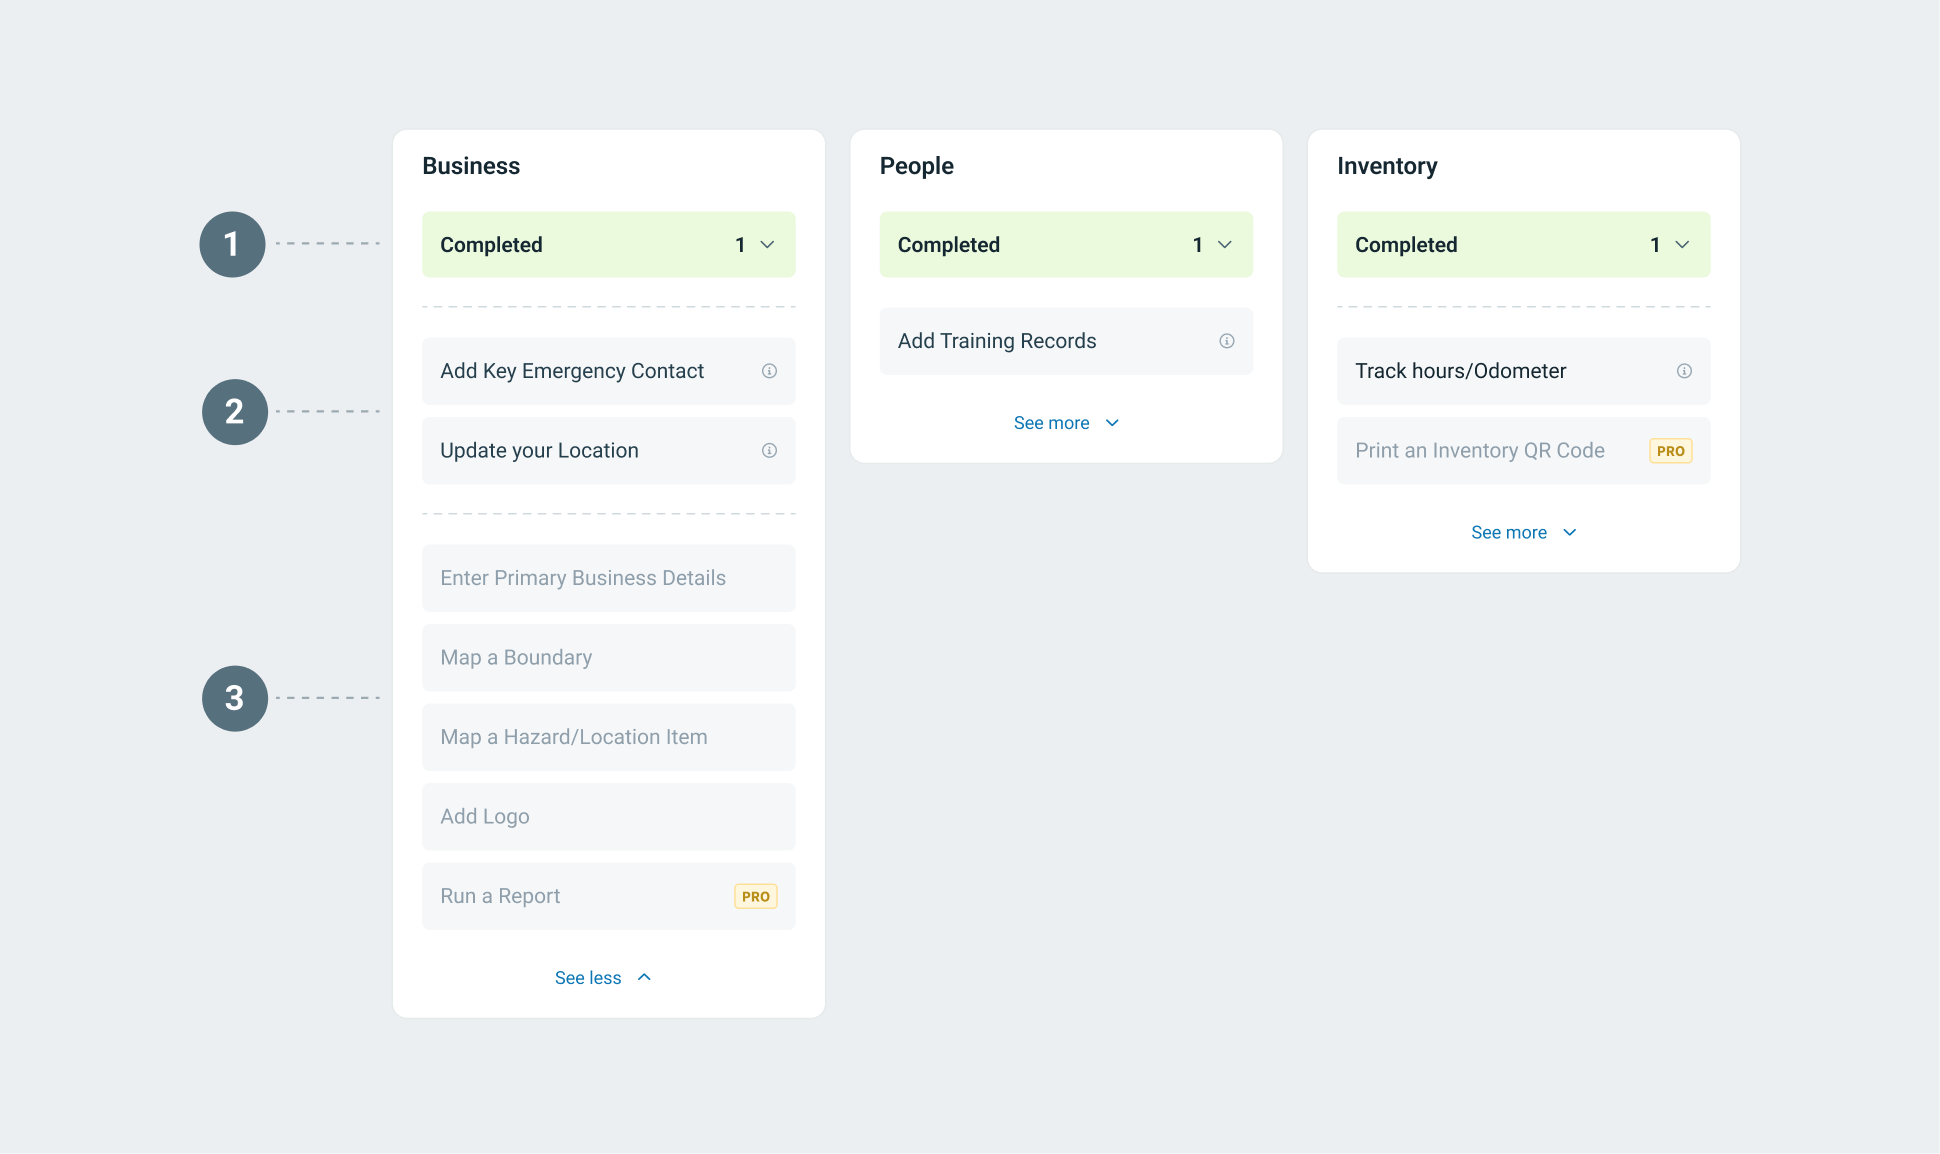The height and width of the screenshot is (1154, 1940).
Task: Show more People tasks with See more
Action: pyautogui.click(x=1065, y=423)
